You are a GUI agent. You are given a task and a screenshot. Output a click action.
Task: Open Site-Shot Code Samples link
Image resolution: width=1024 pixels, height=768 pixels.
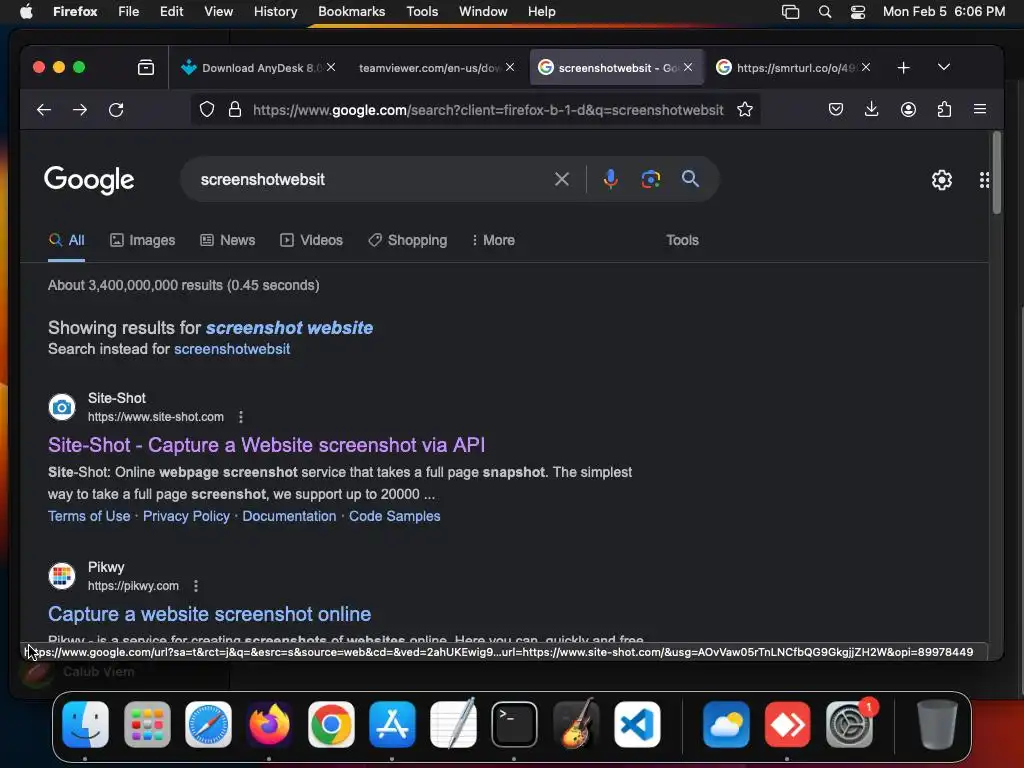pos(394,516)
